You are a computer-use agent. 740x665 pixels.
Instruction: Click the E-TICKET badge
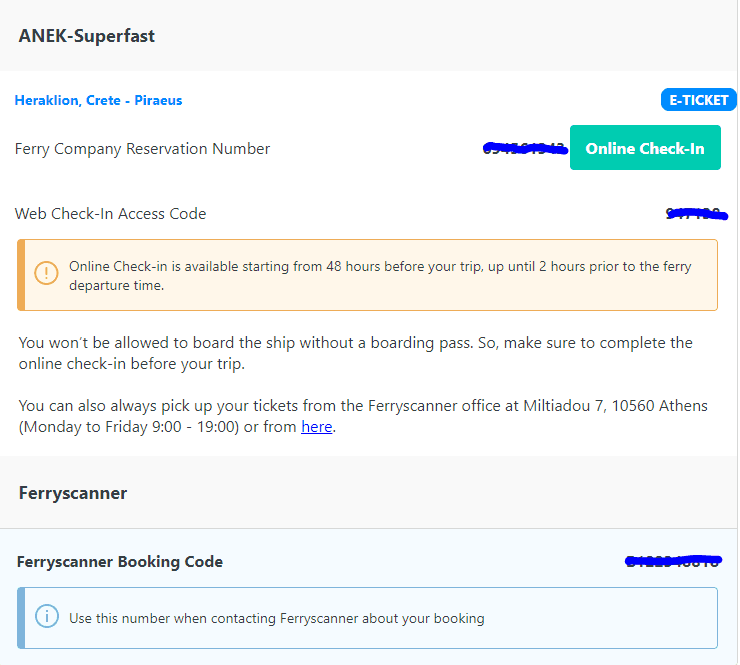click(x=698, y=100)
